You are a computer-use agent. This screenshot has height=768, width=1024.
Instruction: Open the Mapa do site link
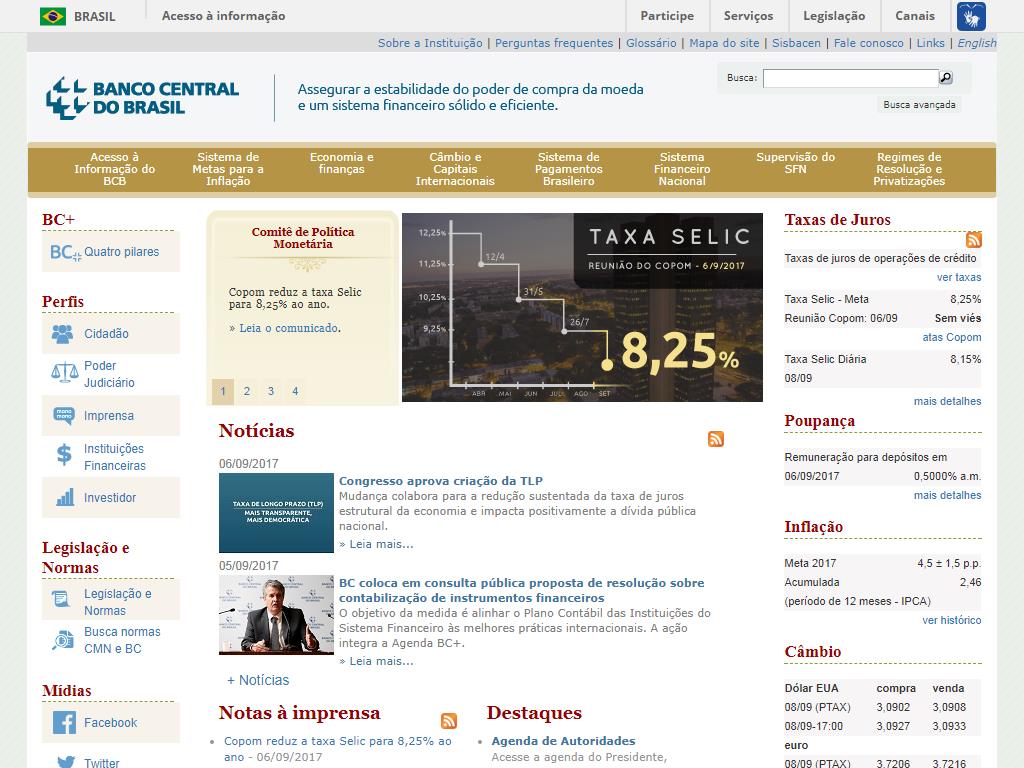click(724, 43)
